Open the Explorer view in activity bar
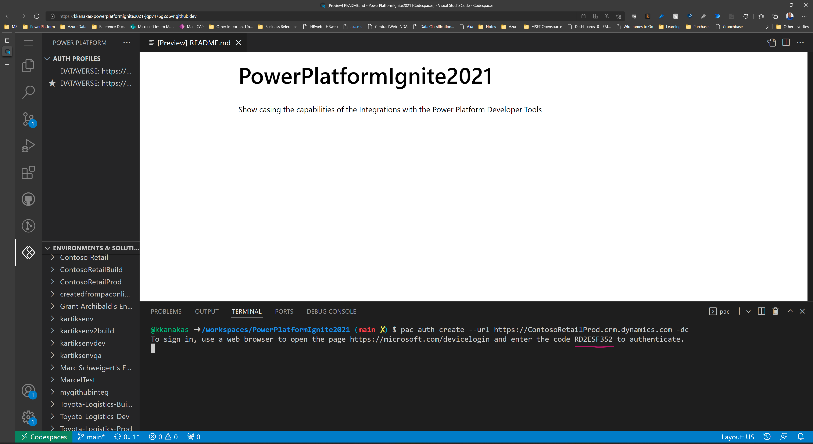Screen dimensions: 813x444 coord(29,65)
